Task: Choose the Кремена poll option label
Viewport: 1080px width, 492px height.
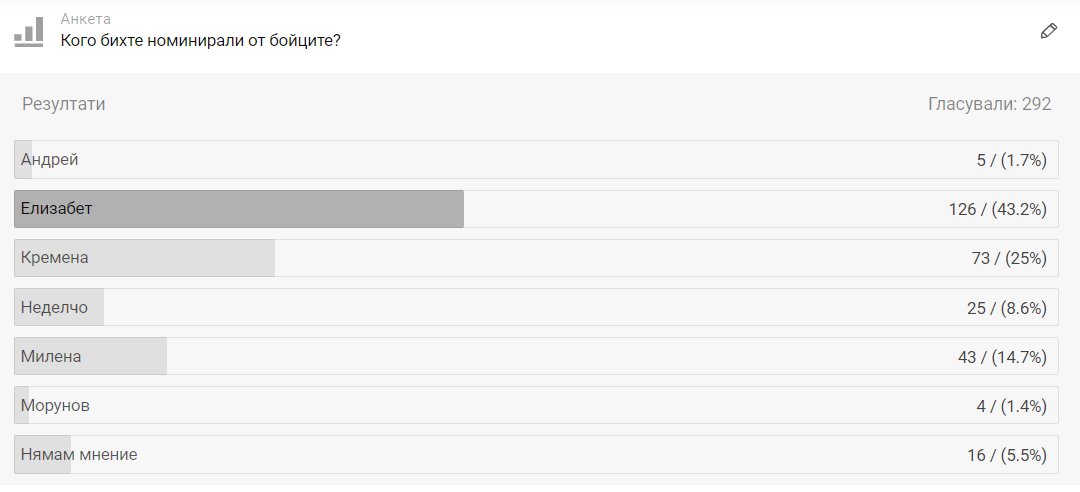Action: coord(55,258)
